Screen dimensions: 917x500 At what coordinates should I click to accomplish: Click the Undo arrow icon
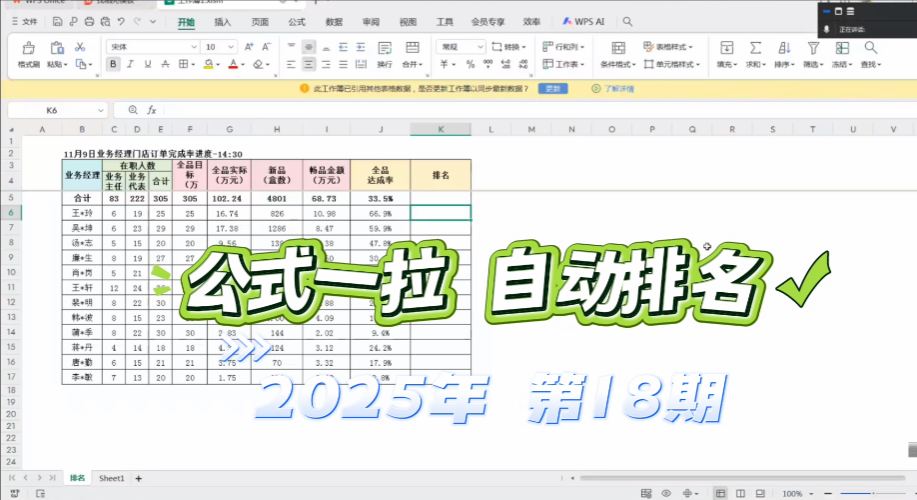click(x=121, y=22)
